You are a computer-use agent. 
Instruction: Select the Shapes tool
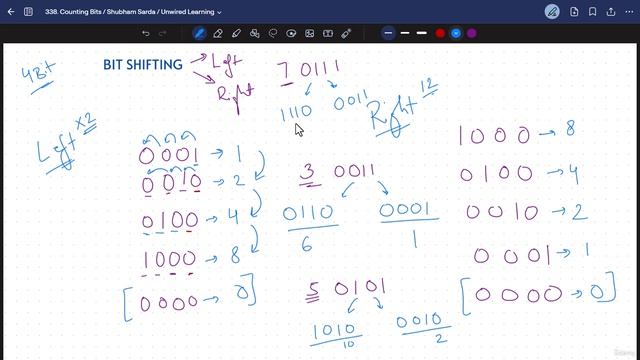(255, 33)
